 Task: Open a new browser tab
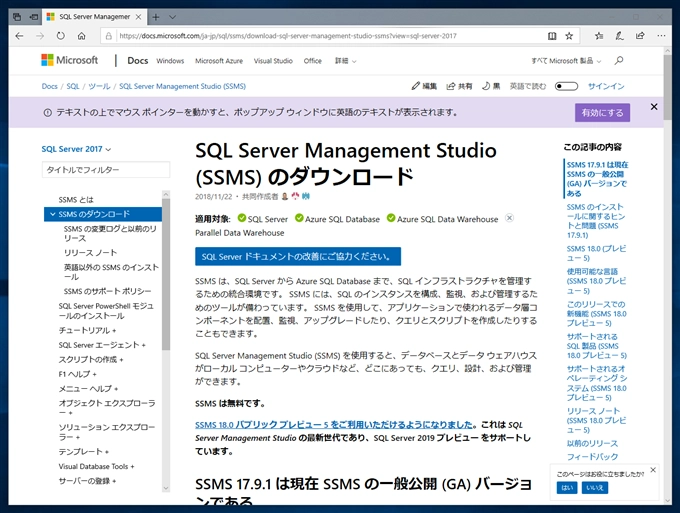tap(157, 16)
